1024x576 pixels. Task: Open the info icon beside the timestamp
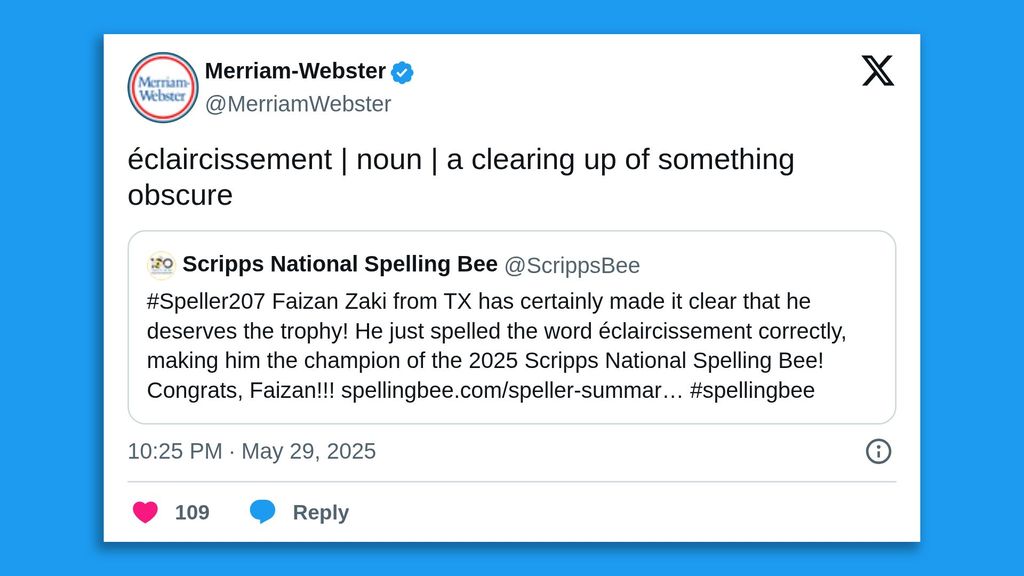pos(878,451)
